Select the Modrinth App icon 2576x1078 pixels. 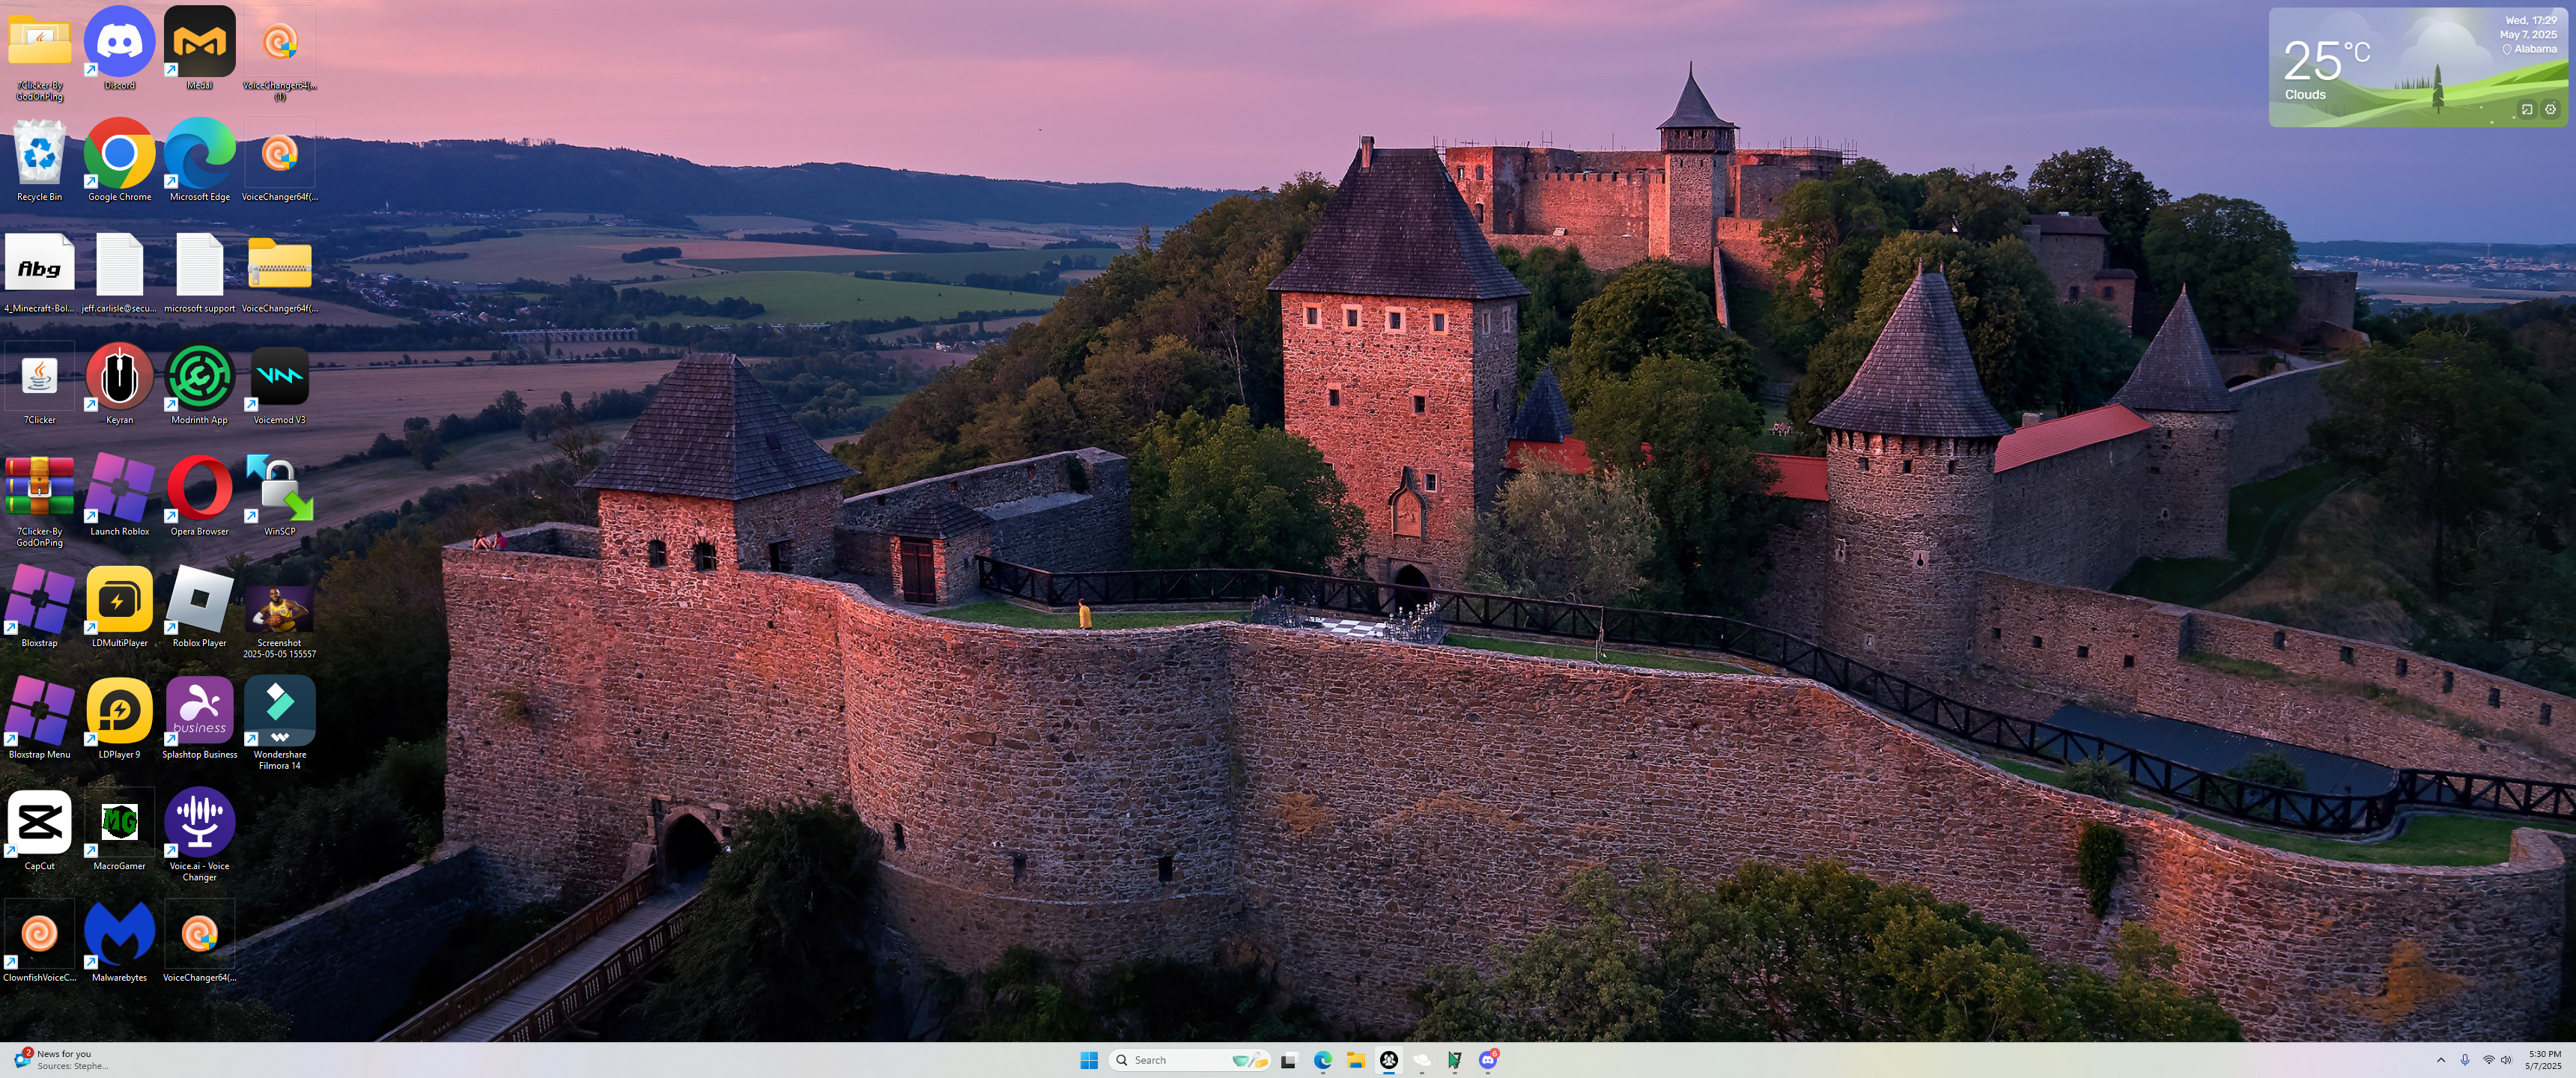tap(199, 378)
